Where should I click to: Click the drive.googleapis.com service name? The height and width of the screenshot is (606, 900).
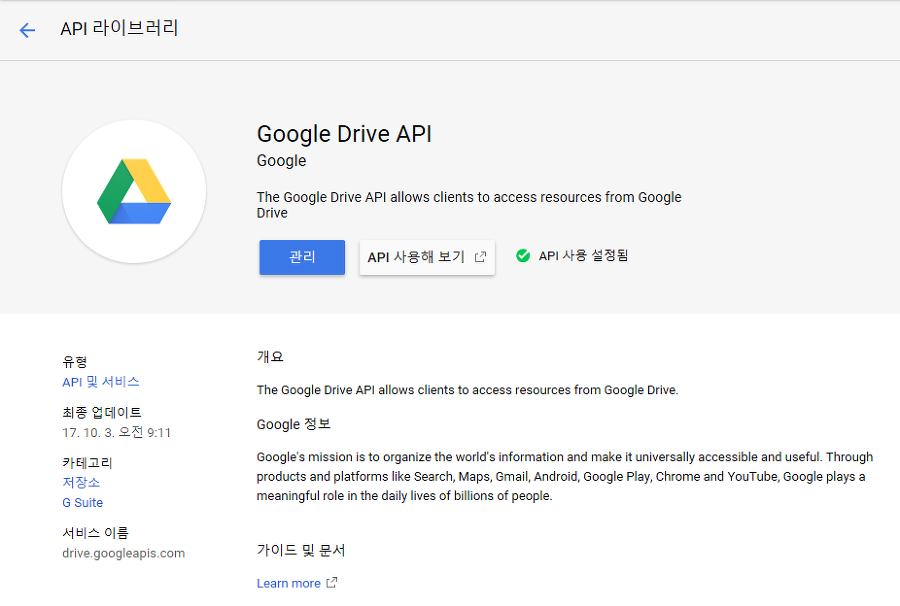(x=123, y=553)
